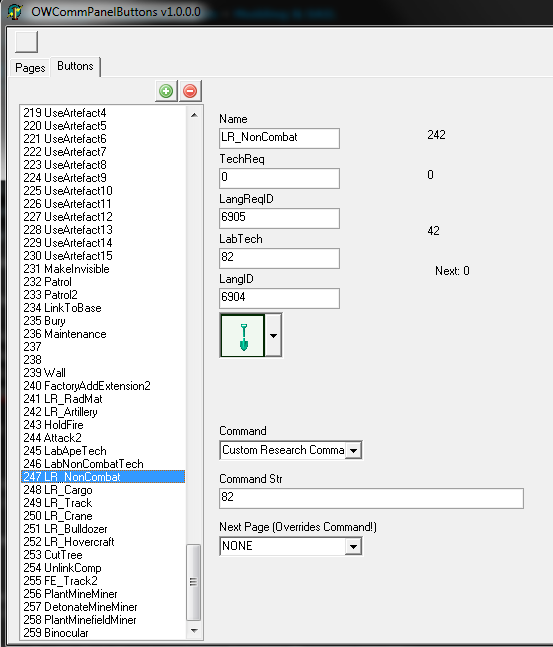Click the Name input field
The height and width of the screenshot is (647, 553).
click(279, 138)
